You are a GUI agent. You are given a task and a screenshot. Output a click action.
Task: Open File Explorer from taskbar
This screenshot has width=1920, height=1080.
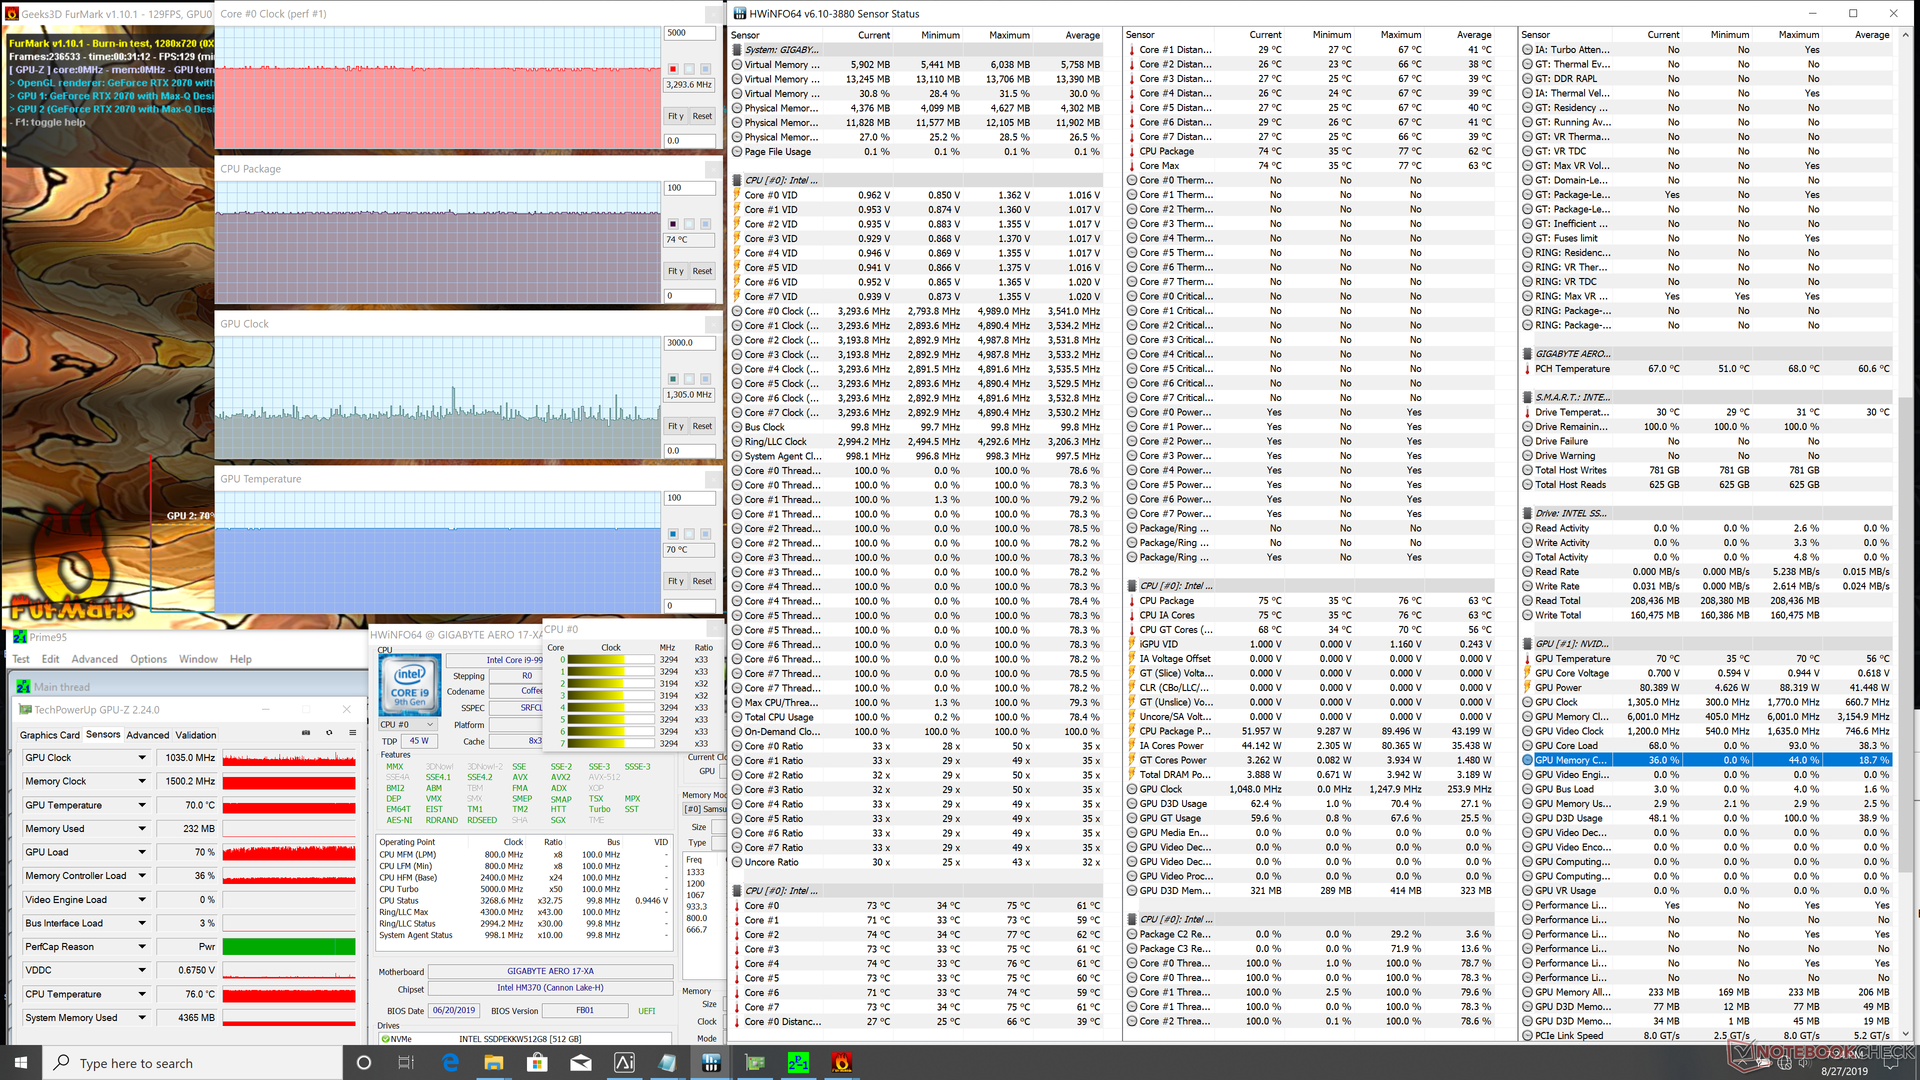494,1063
